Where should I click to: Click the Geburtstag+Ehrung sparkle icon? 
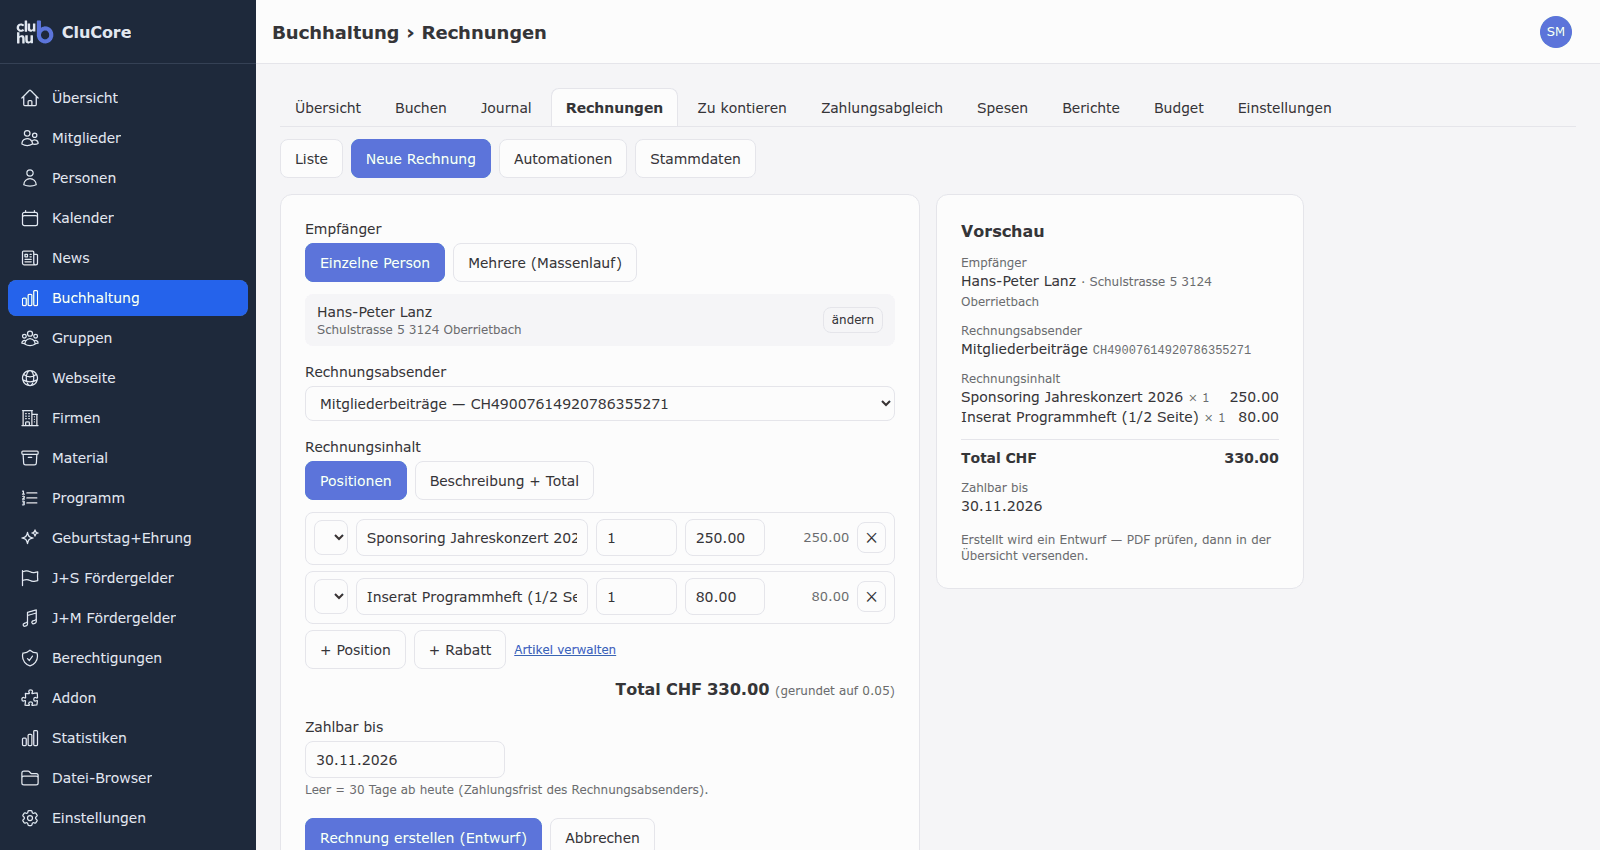[x=30, y=538]
